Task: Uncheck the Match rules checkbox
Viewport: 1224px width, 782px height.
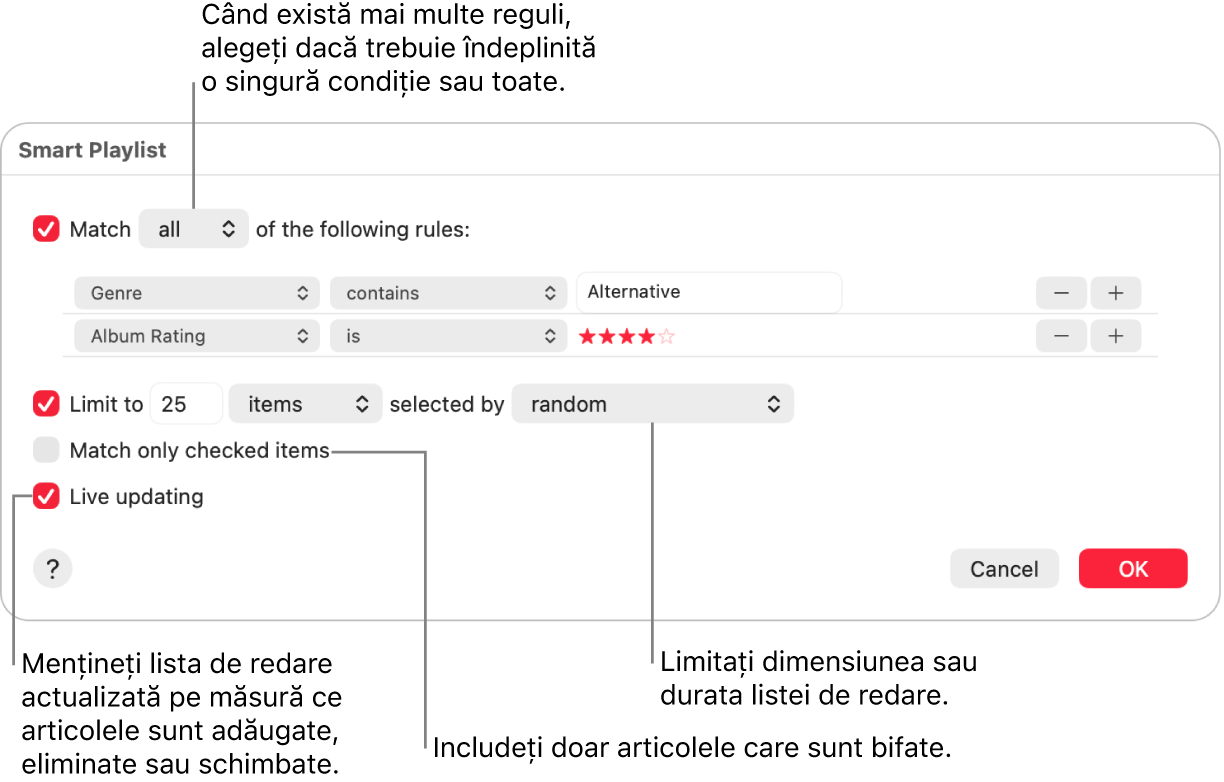Action: pyautogui.click(x=47, y=229)
